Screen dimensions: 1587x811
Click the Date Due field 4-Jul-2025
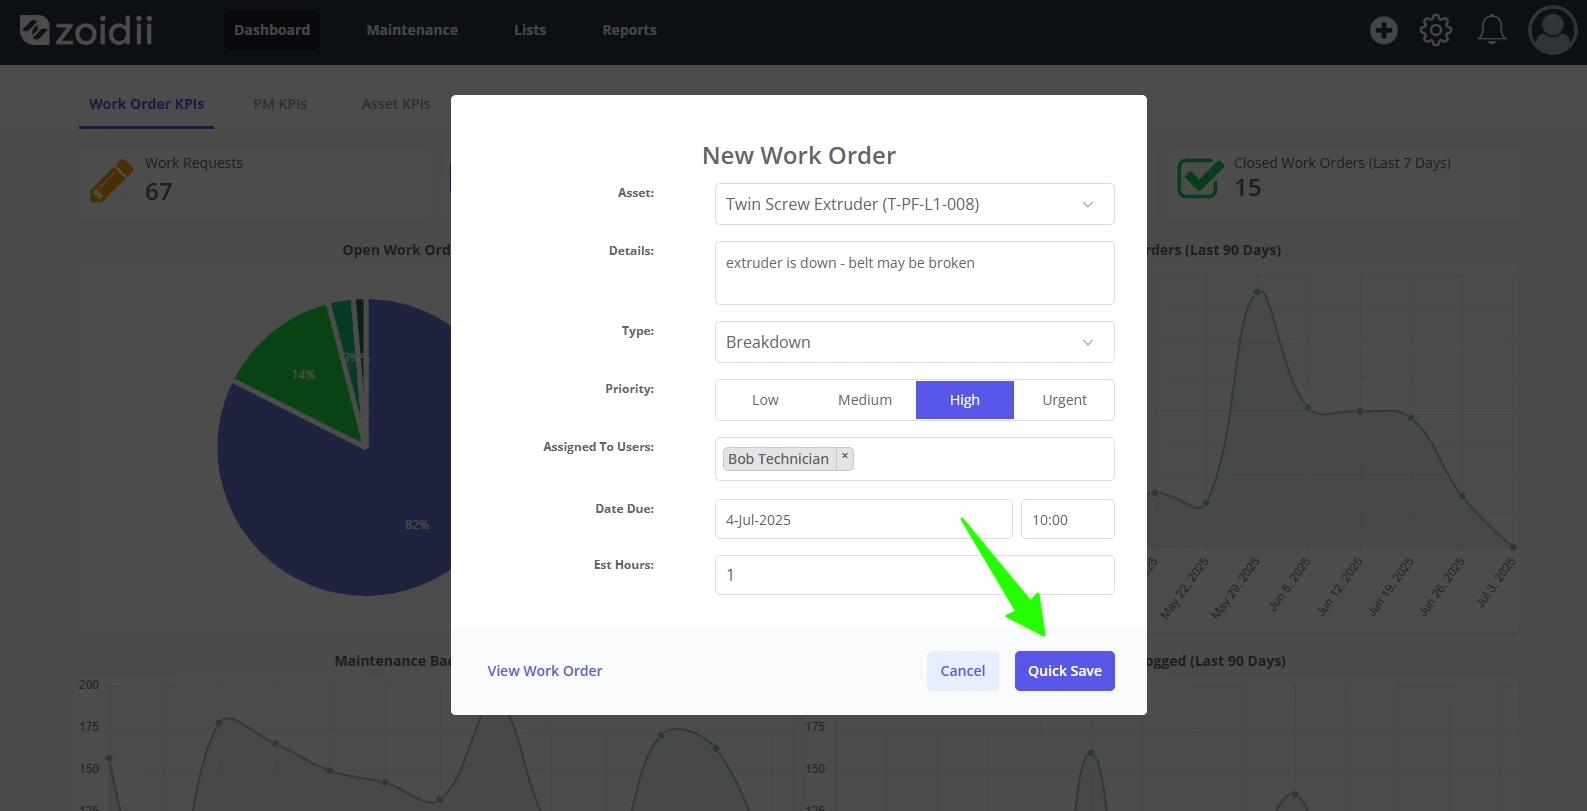coord(864,520)
